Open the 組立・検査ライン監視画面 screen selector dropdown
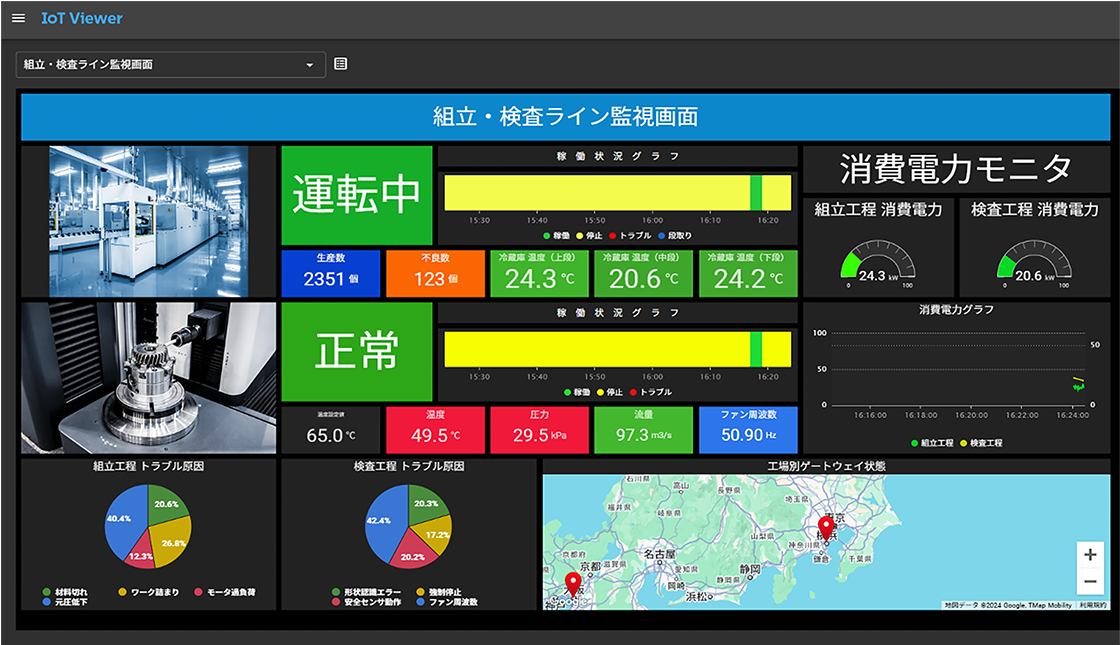Viewport: 1120px width, 645px height. (170, 63)
